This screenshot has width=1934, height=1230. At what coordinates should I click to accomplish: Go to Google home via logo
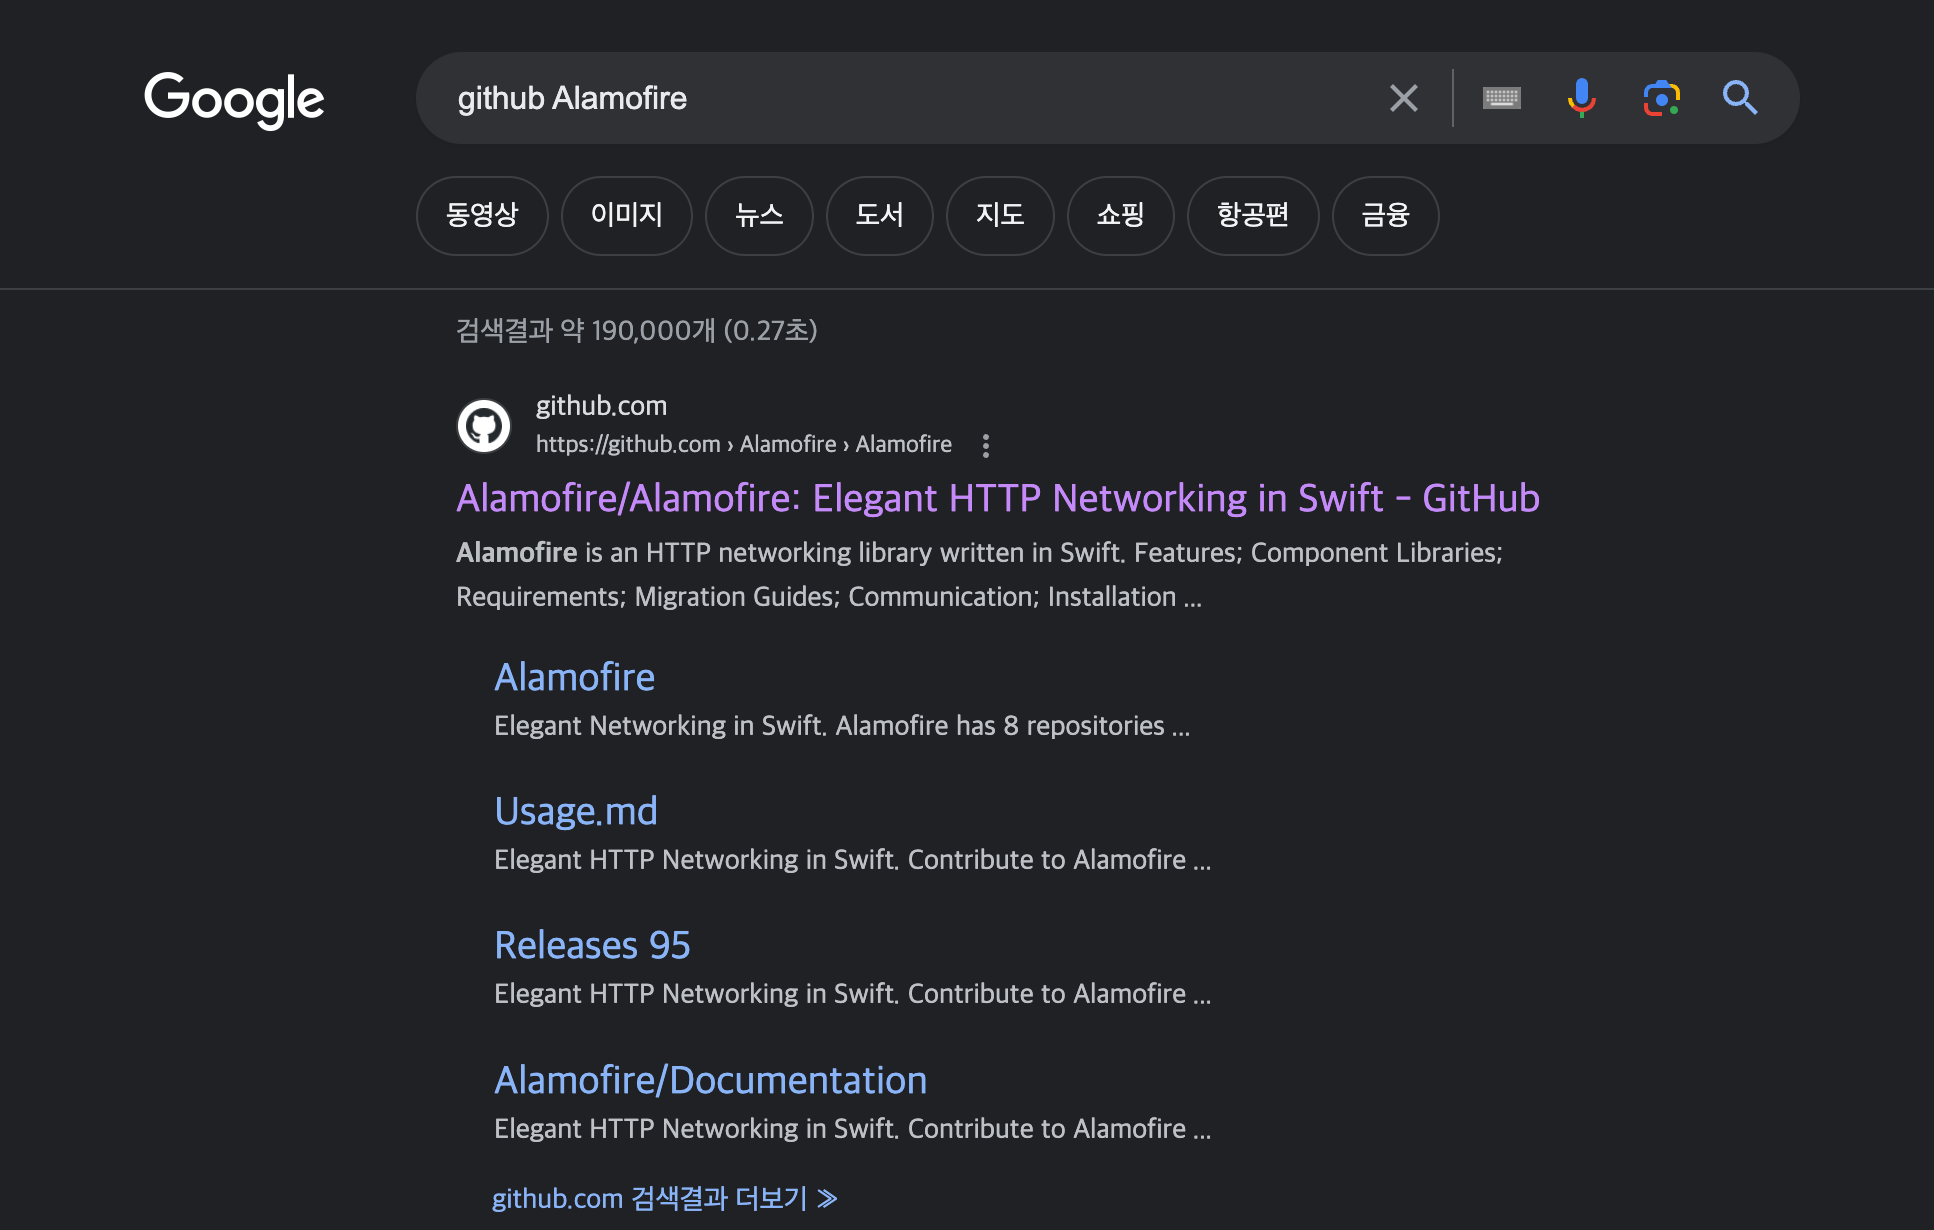[x=234, y=100]
